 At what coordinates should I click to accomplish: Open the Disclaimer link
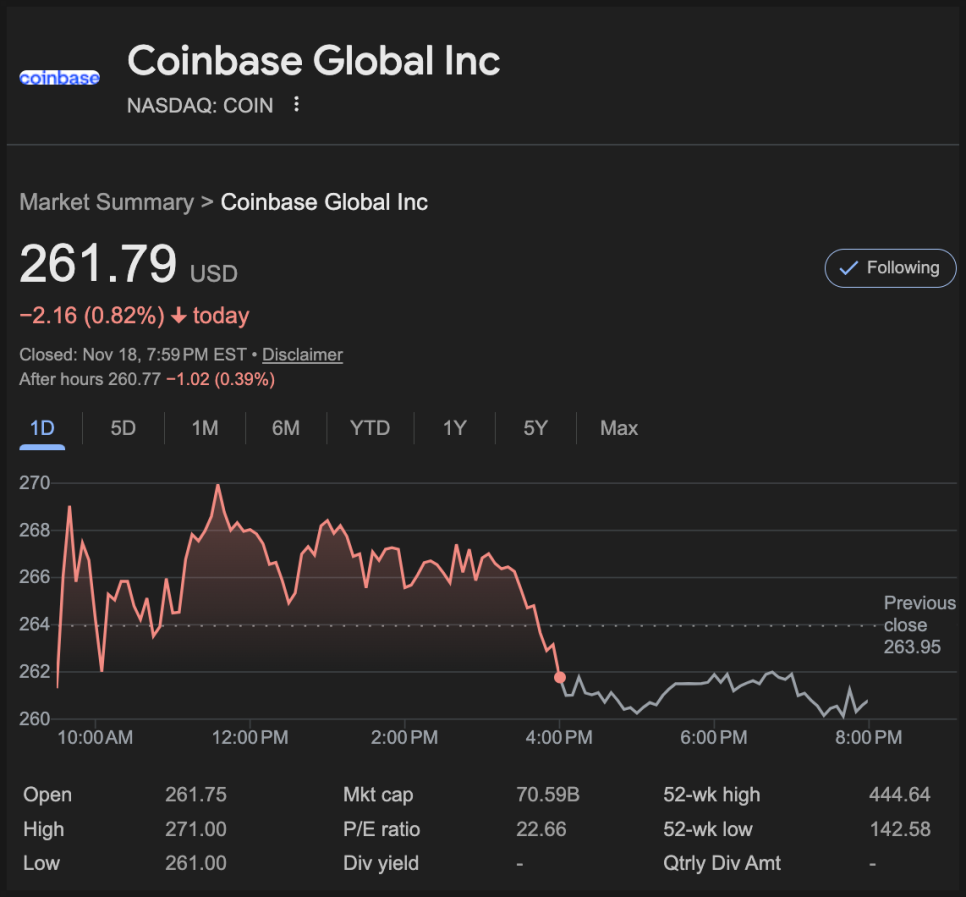tap(302, 355)
